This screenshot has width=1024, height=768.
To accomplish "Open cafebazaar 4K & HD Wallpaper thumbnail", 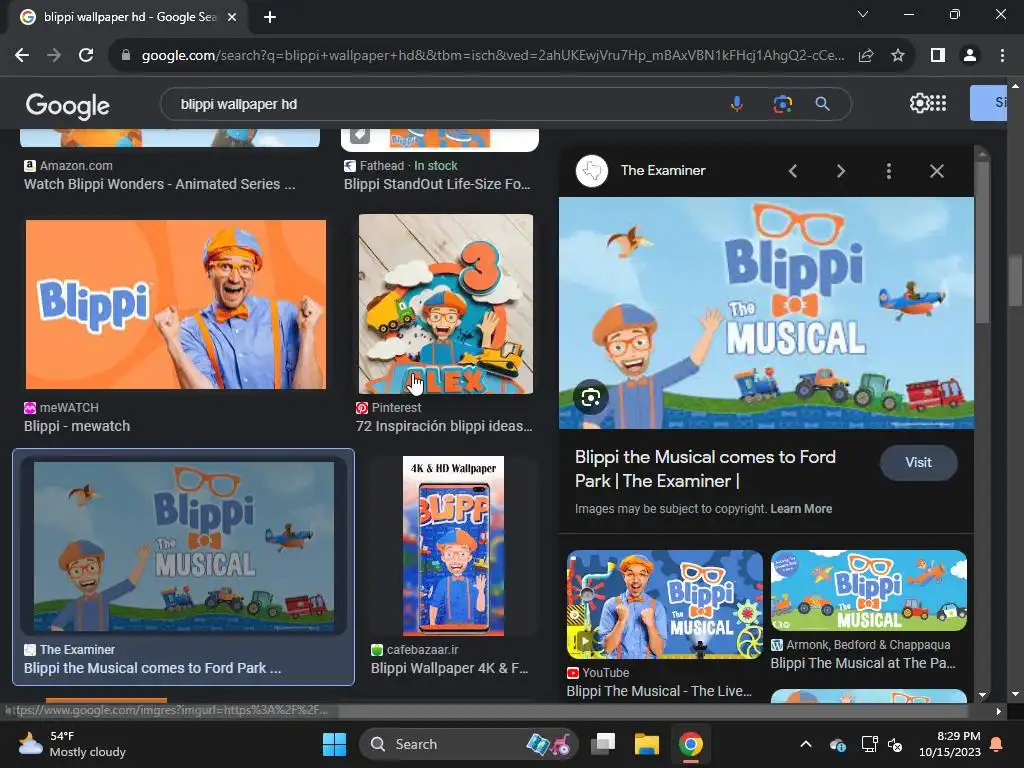I will (x=453, y=546).
